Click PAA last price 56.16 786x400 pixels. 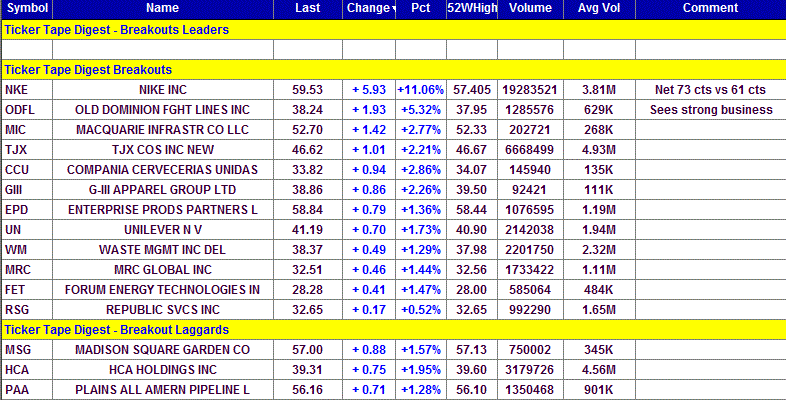(x=308, y=390)
